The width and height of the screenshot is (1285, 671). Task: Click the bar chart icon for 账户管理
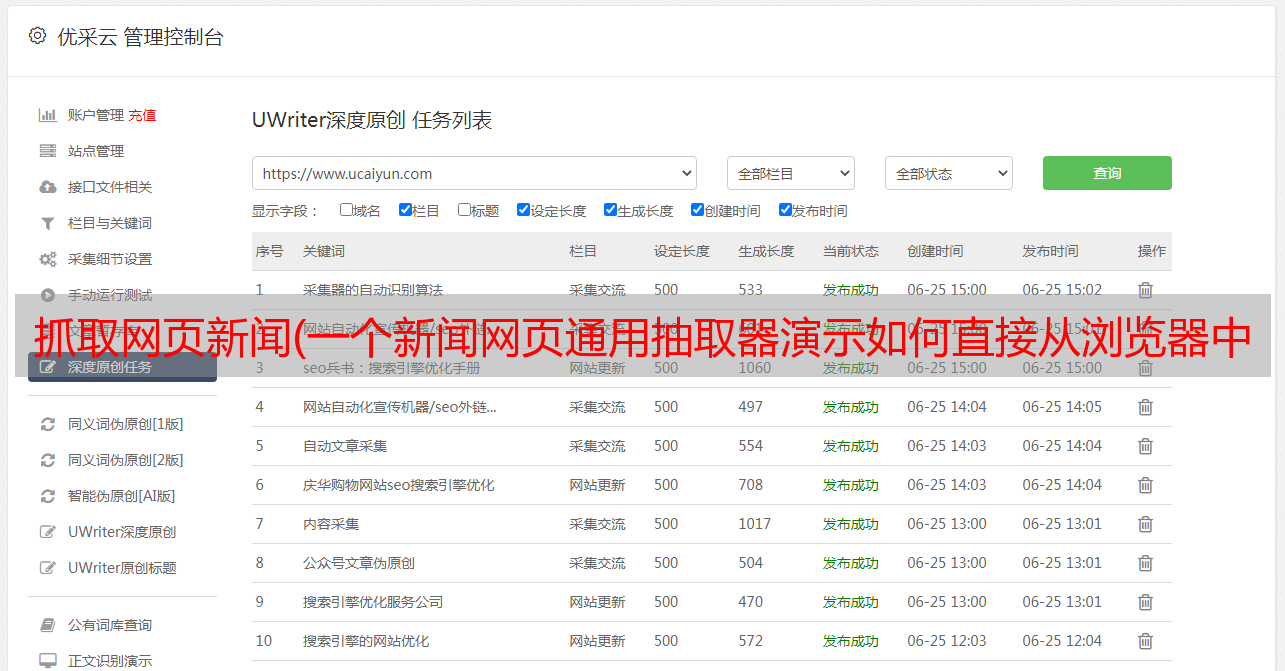[47, 115]
